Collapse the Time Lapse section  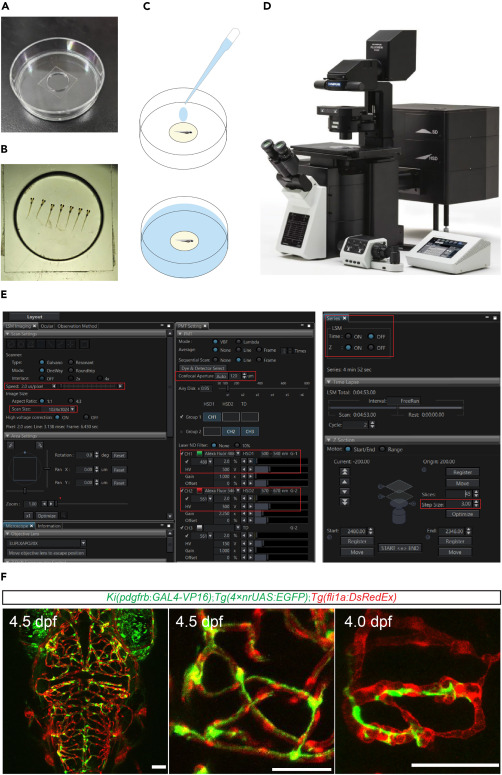click(x=329, y=382)
